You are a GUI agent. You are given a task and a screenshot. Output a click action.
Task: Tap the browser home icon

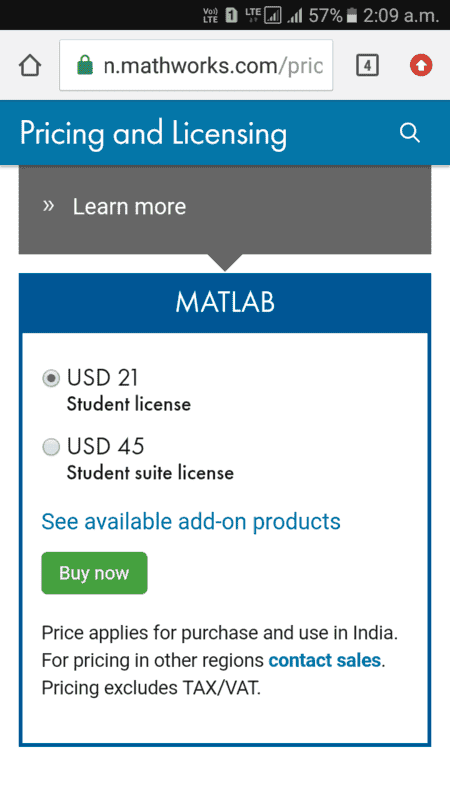coord(30,66)
